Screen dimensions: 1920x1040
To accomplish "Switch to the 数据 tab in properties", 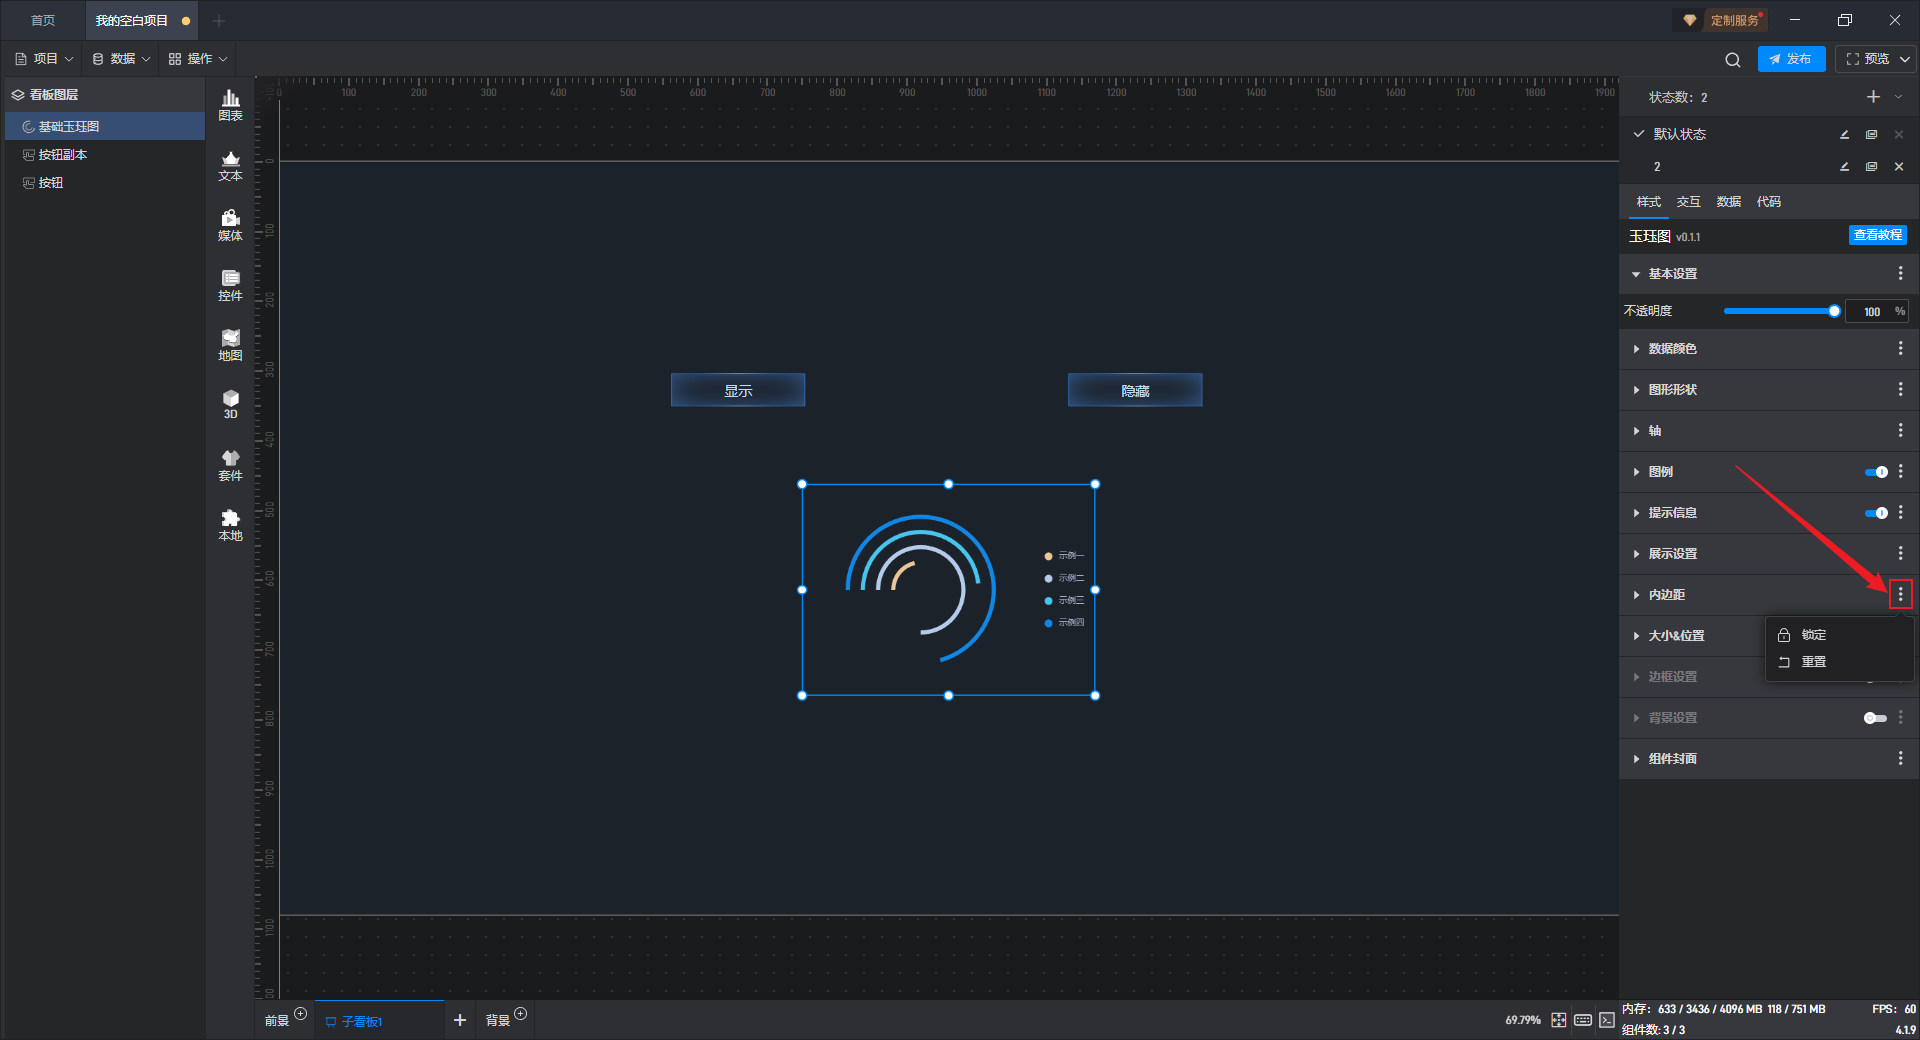I will (x=1728, y=201).
